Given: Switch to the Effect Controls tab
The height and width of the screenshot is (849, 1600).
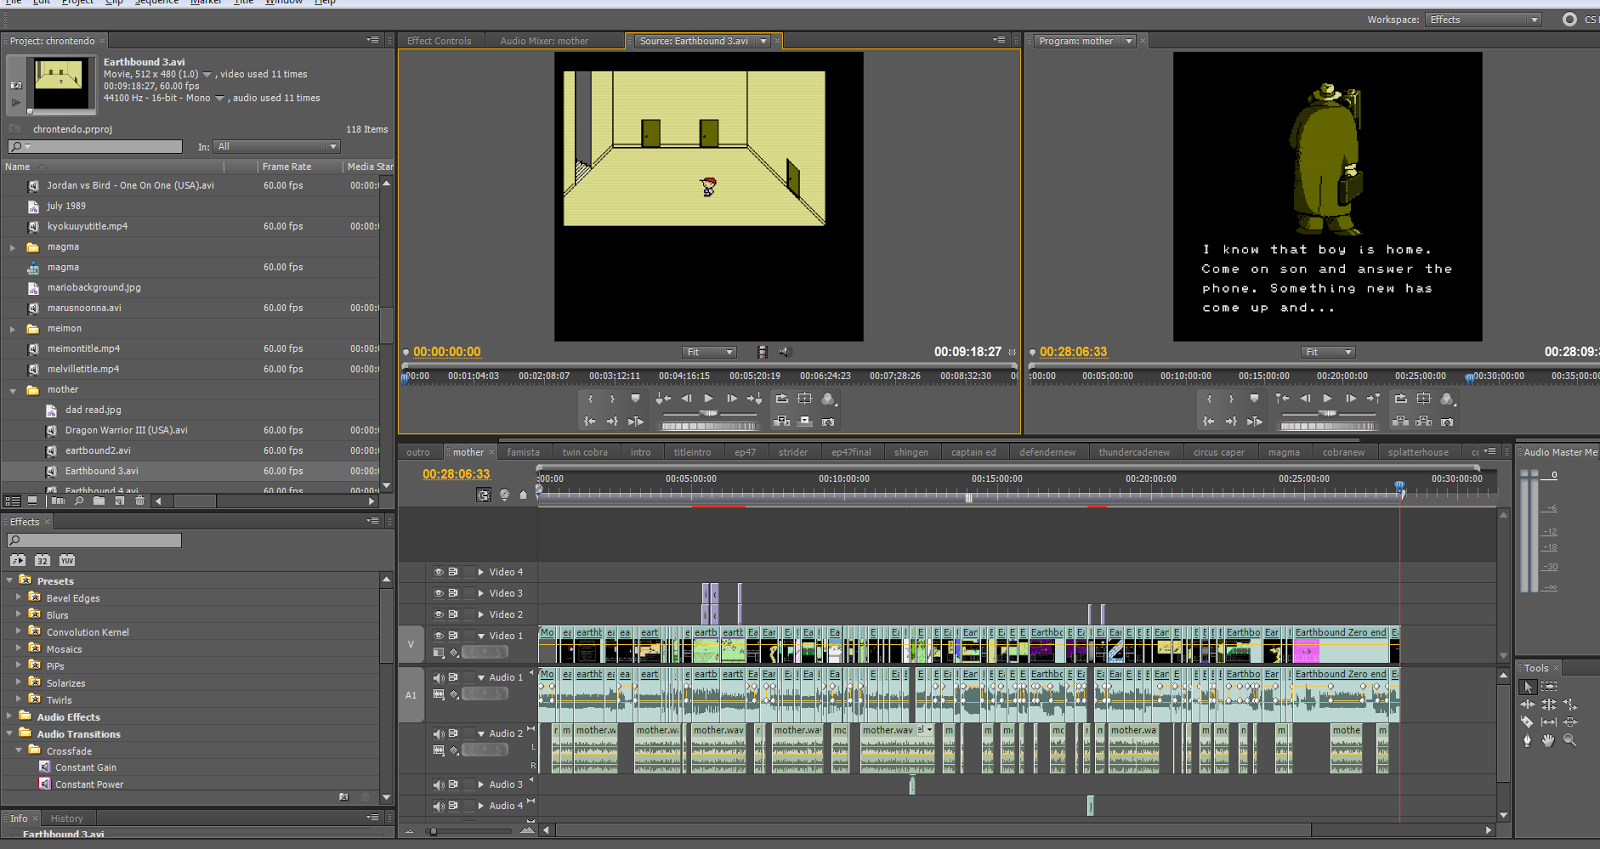Looking at the screenshot, I should coord(439,41).
